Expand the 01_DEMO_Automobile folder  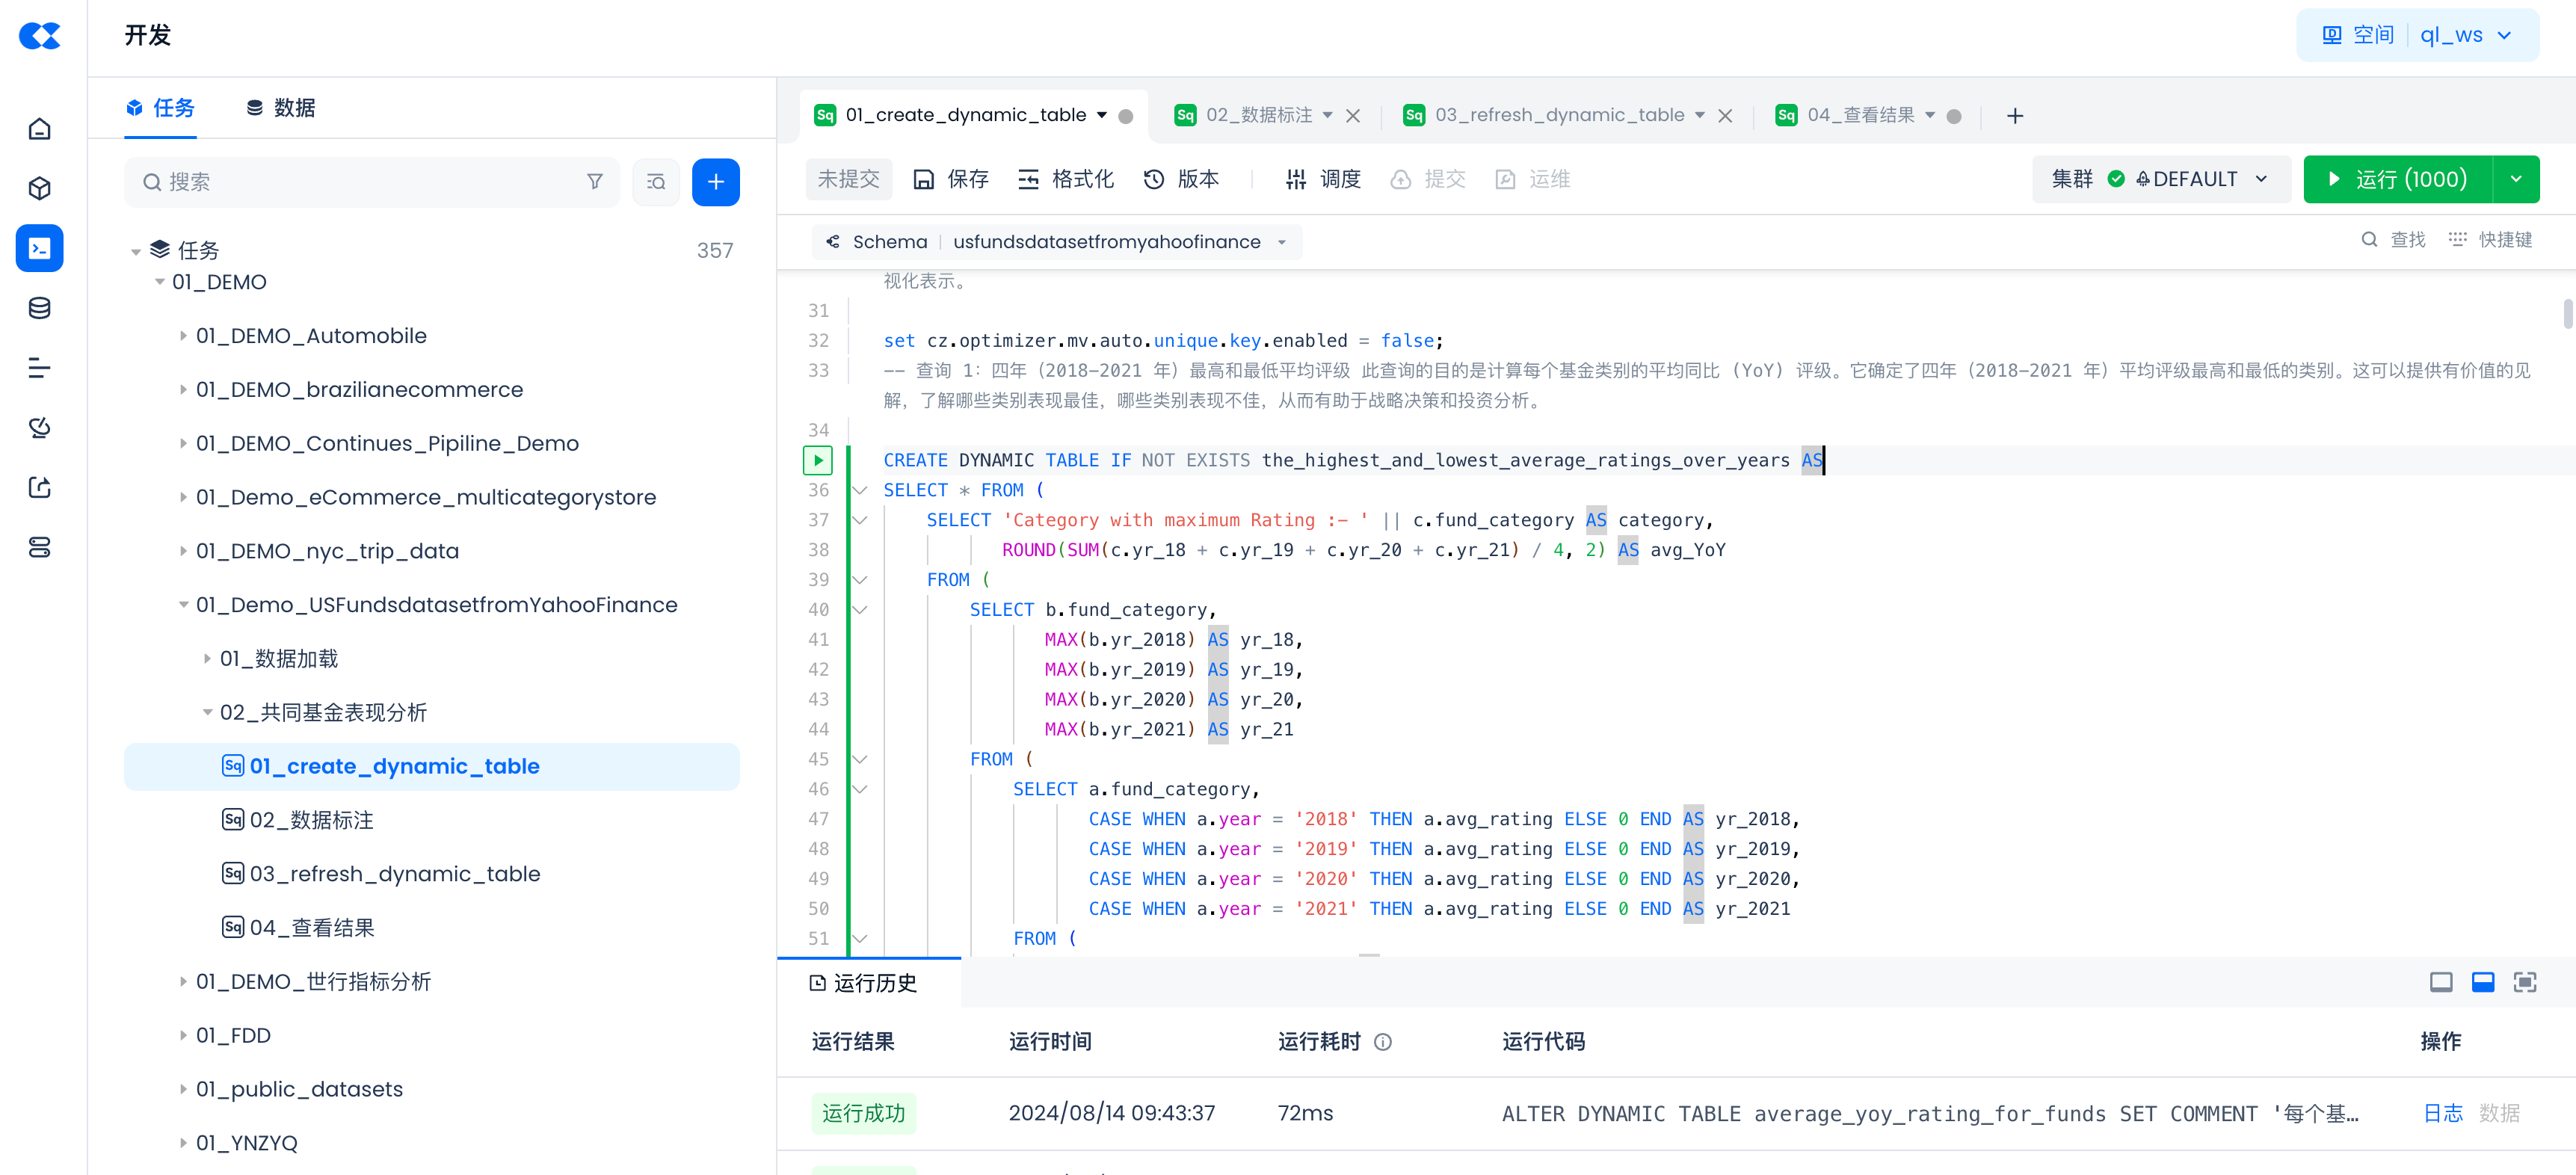click(183, 336)
